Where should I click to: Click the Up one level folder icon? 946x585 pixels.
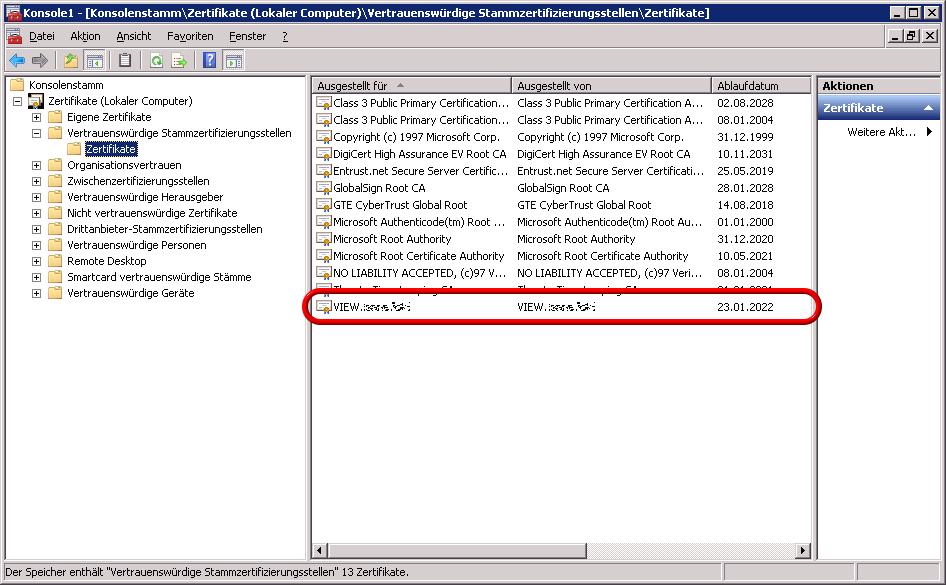pos(71,61)
